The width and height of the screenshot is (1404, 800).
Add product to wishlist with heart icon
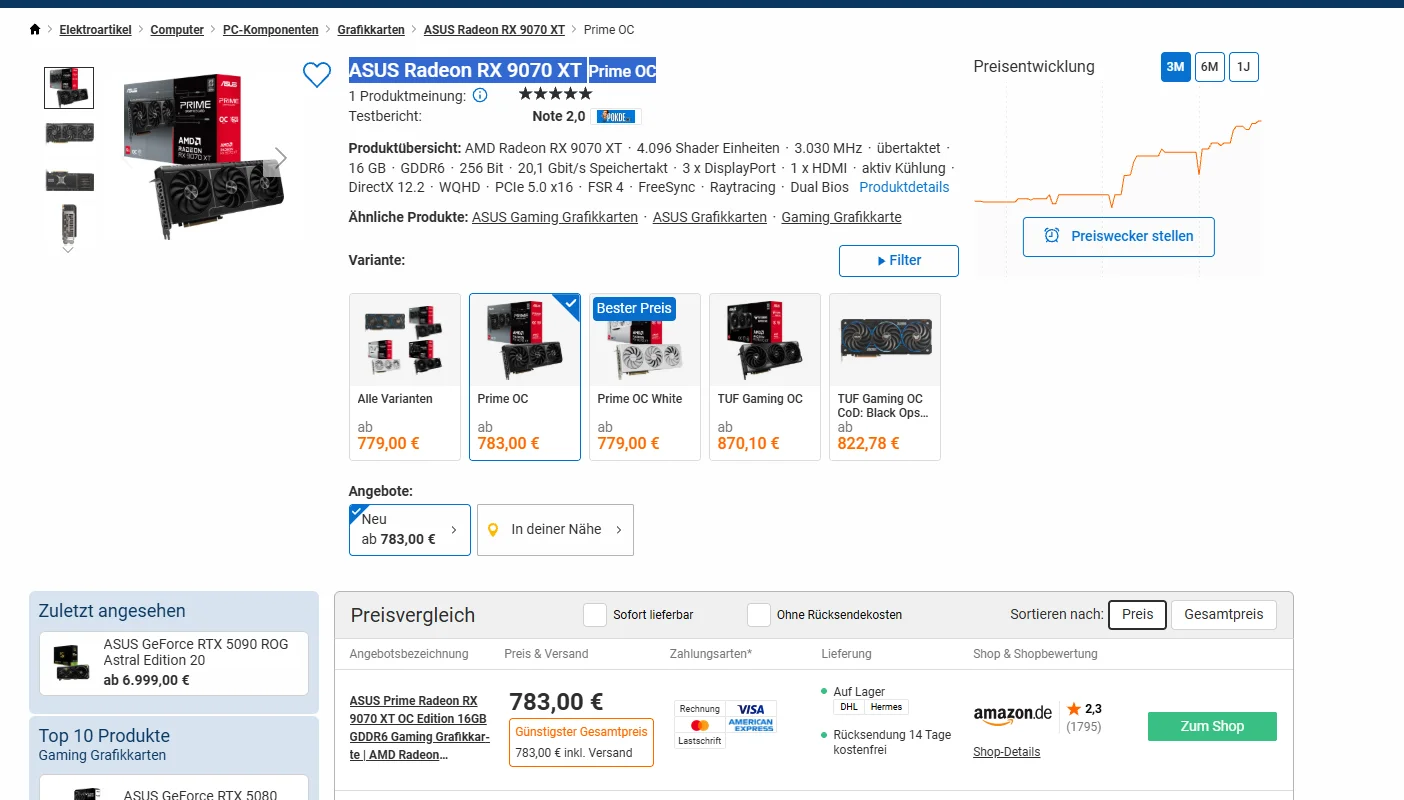pos(317,75)
